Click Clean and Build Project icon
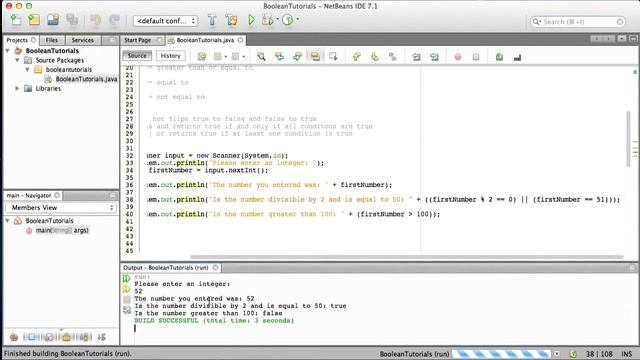 pyautogui.click(x=231, y=20)
